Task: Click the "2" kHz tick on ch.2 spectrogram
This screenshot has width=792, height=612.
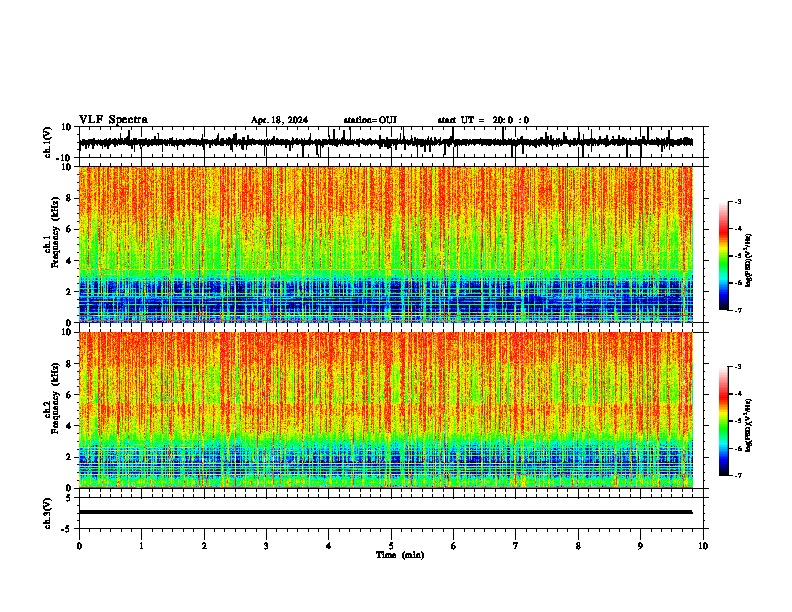Action: [x=68, y=457]
